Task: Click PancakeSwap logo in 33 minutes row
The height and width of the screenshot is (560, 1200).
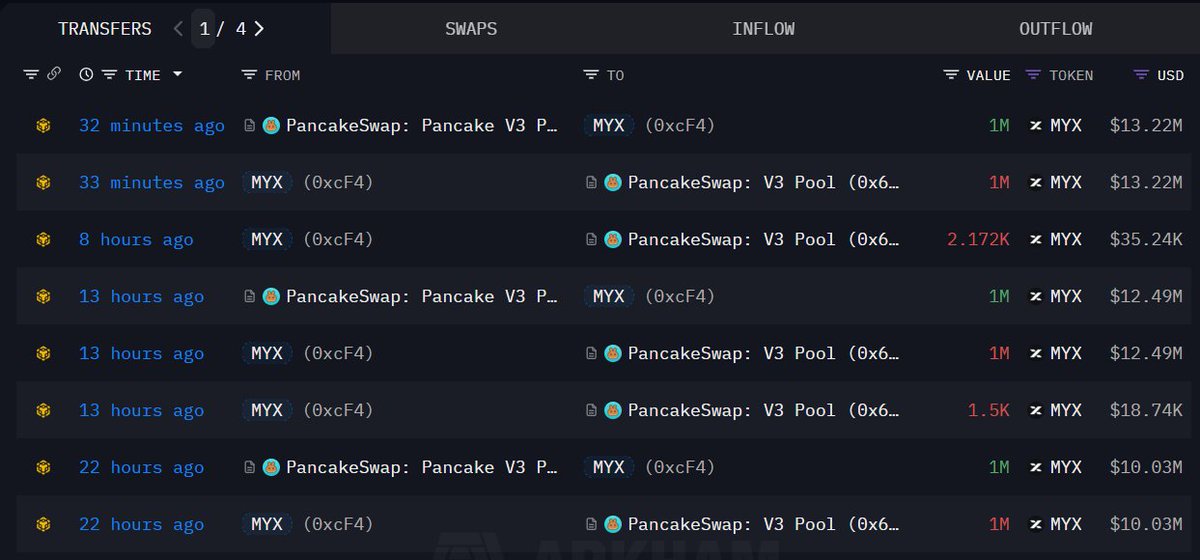Action: 613,183
